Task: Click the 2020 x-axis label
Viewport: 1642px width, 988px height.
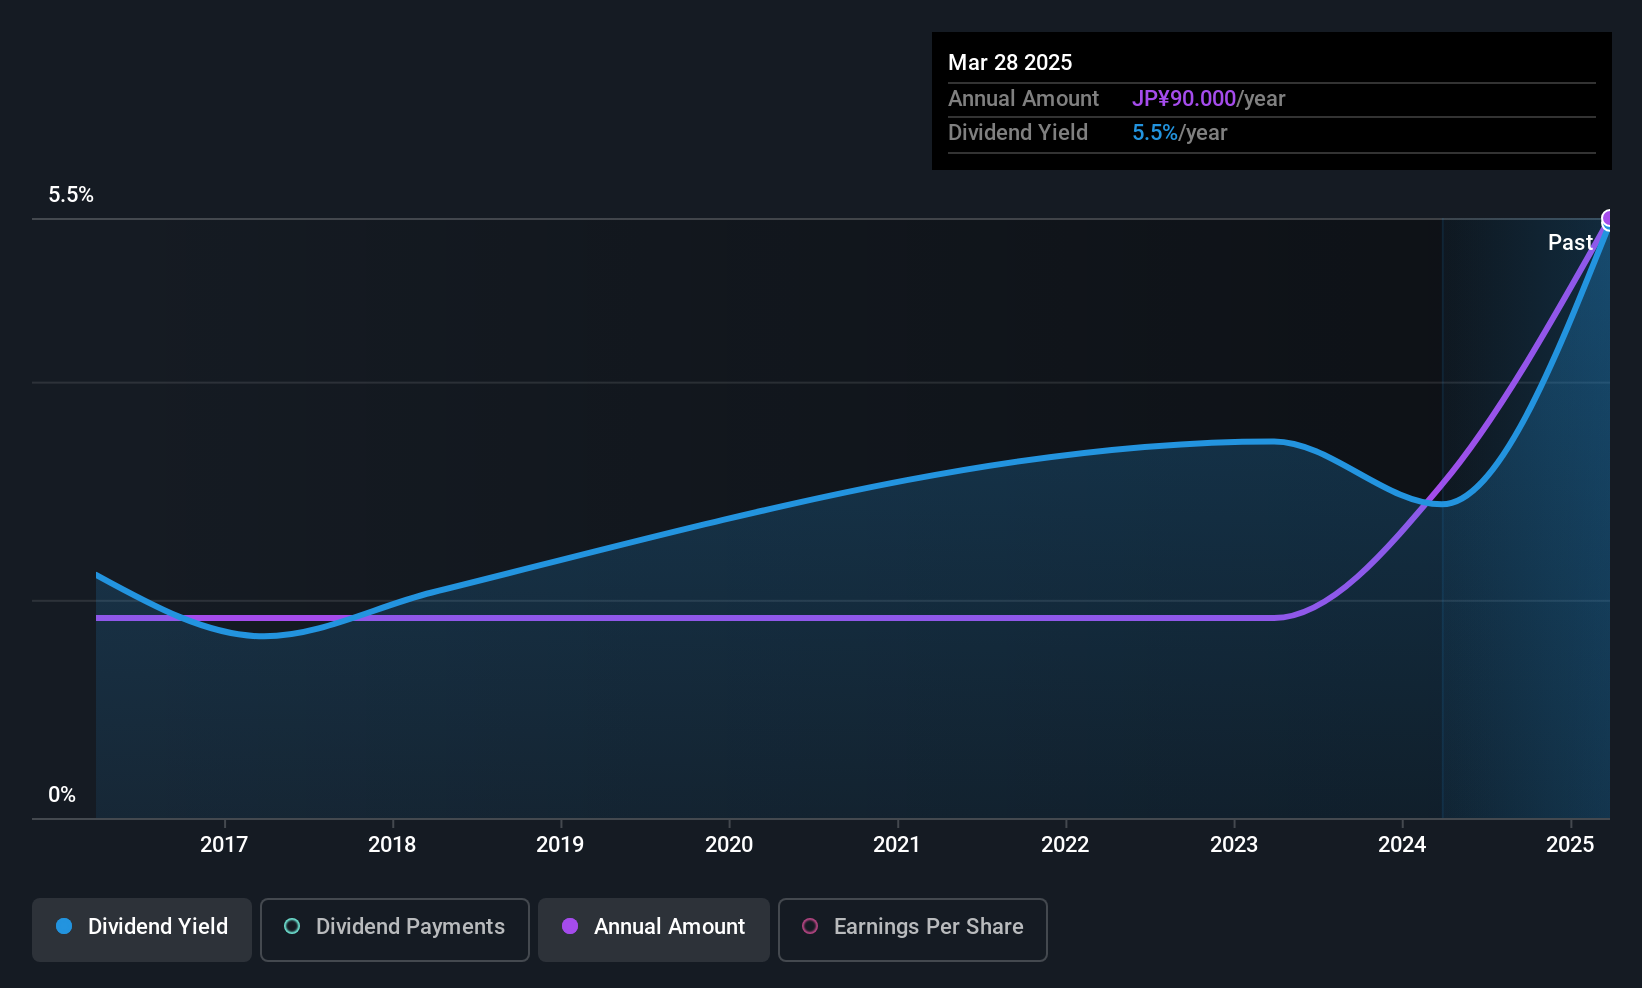Action: 729,844
